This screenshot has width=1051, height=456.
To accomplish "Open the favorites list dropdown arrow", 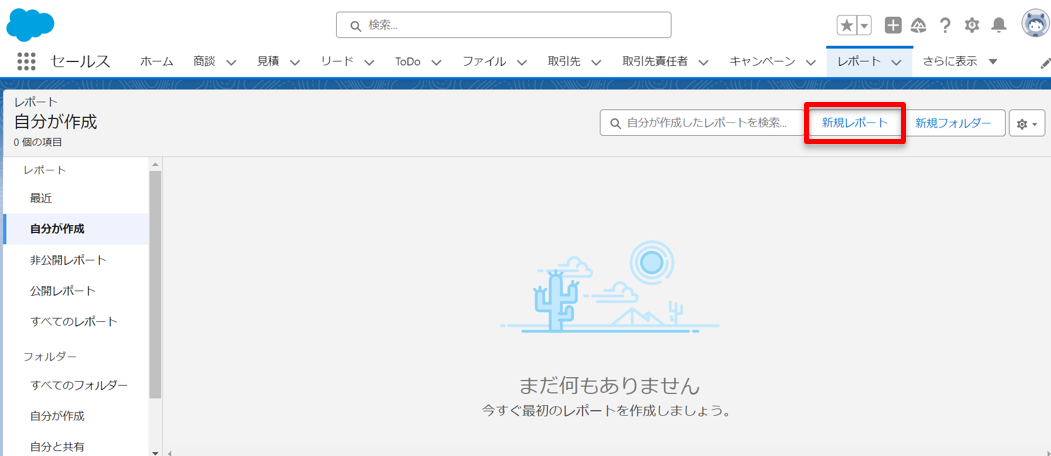I will coord(864,25).
